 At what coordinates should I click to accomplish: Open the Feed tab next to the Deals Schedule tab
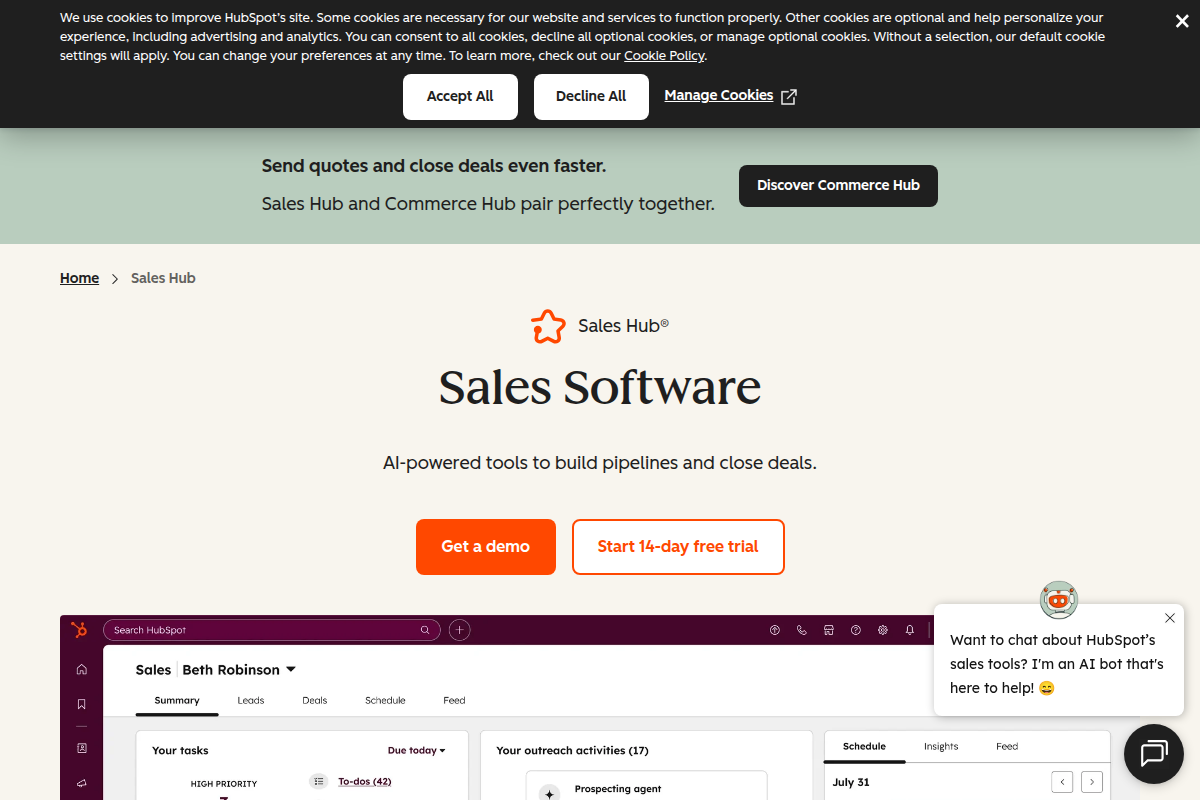point(455,701)
